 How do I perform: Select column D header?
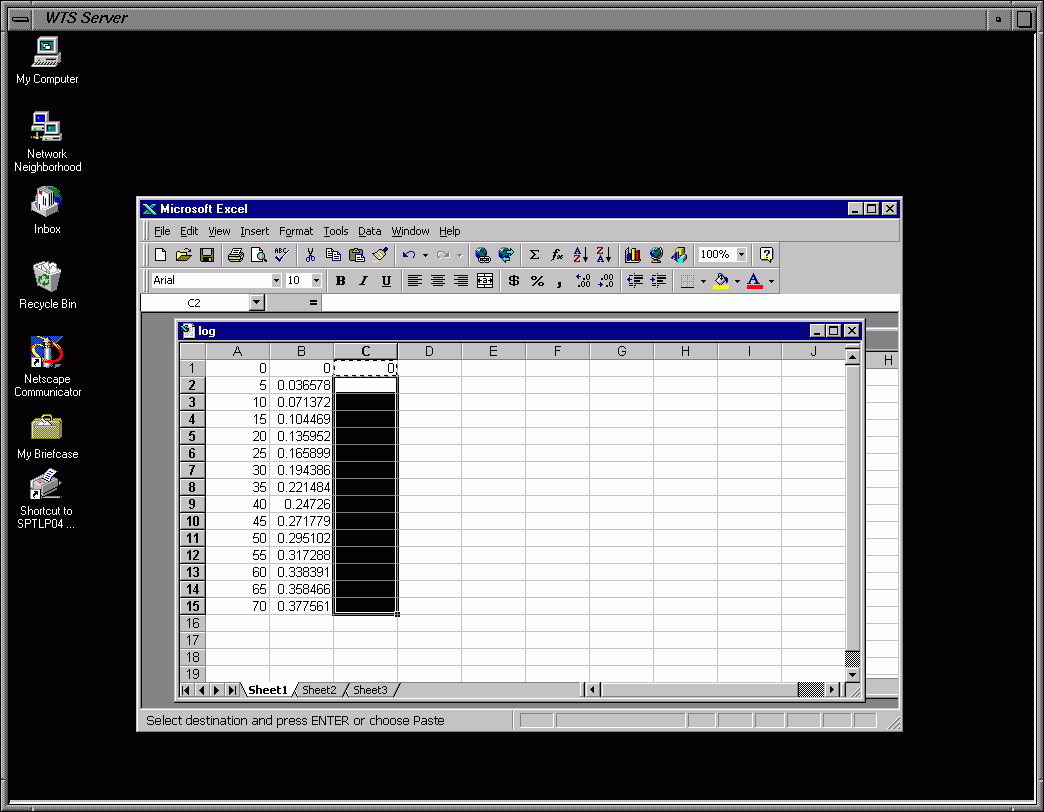click(x=429, y=351)
